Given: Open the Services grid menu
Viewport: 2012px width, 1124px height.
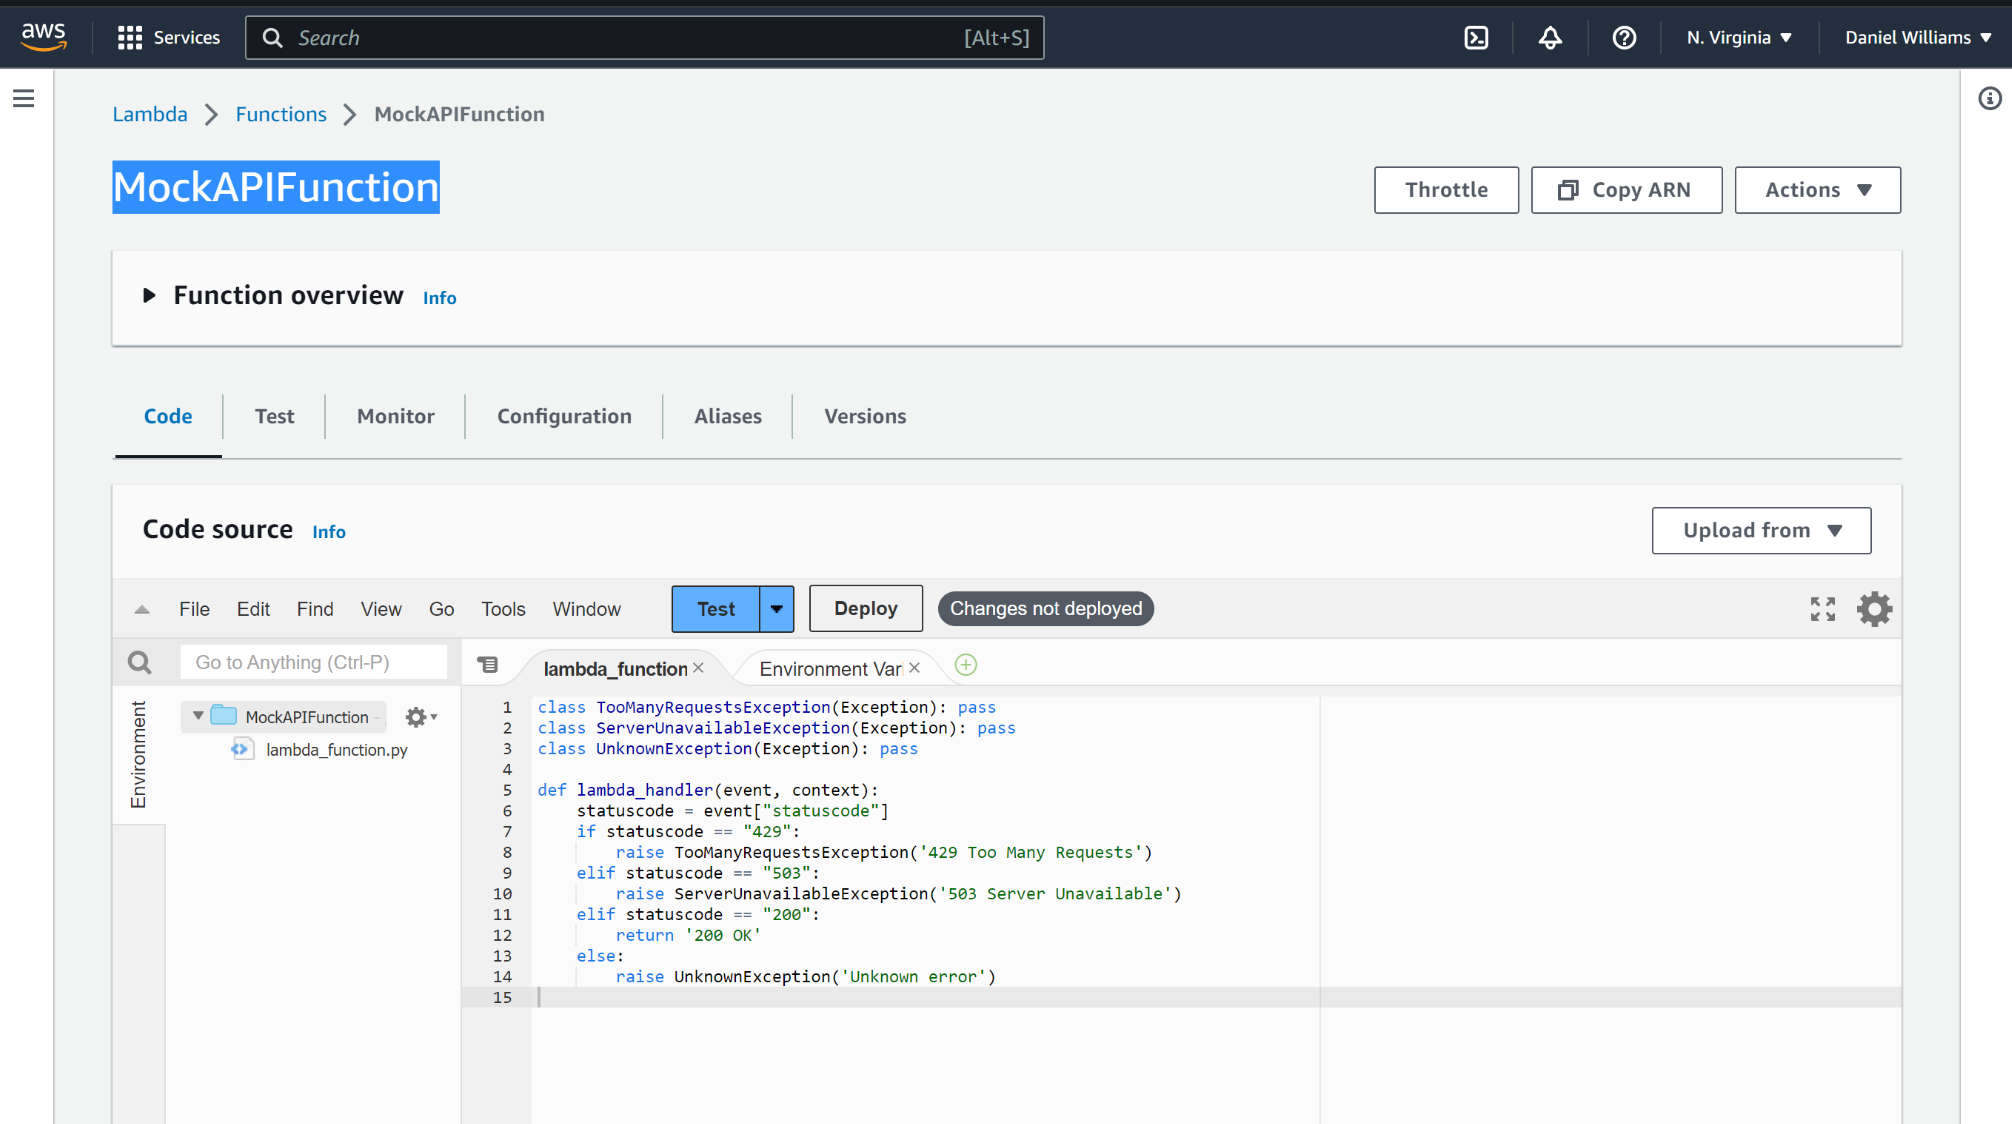Looking at the screenshot, I should pyautogui.click(x=168, y=37).
